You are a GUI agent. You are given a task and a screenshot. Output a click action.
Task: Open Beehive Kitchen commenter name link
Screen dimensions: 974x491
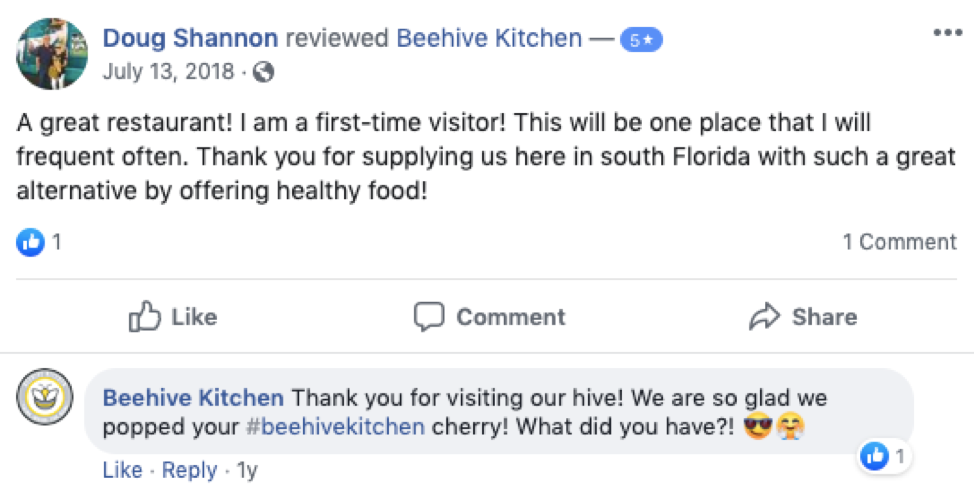click(193, 398)
